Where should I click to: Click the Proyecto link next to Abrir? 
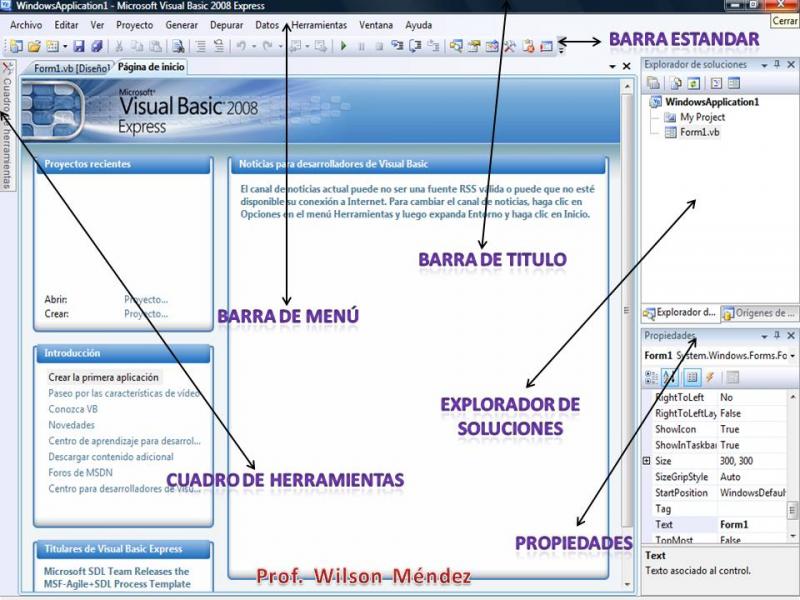(146, 299)
